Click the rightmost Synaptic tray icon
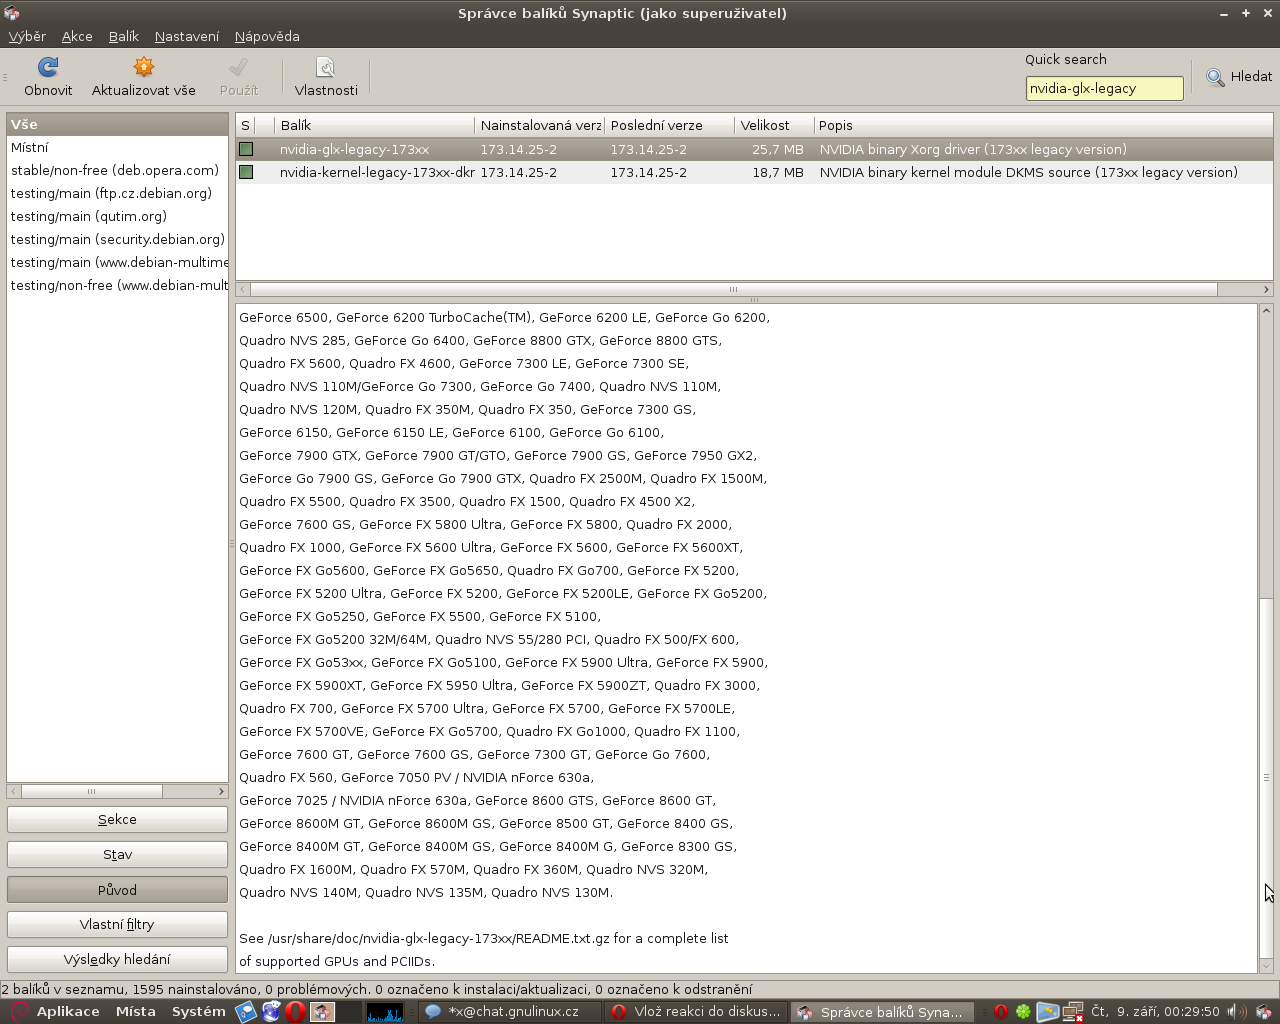Viewport: 1280px width, 1024px height. (1263, 1012)
